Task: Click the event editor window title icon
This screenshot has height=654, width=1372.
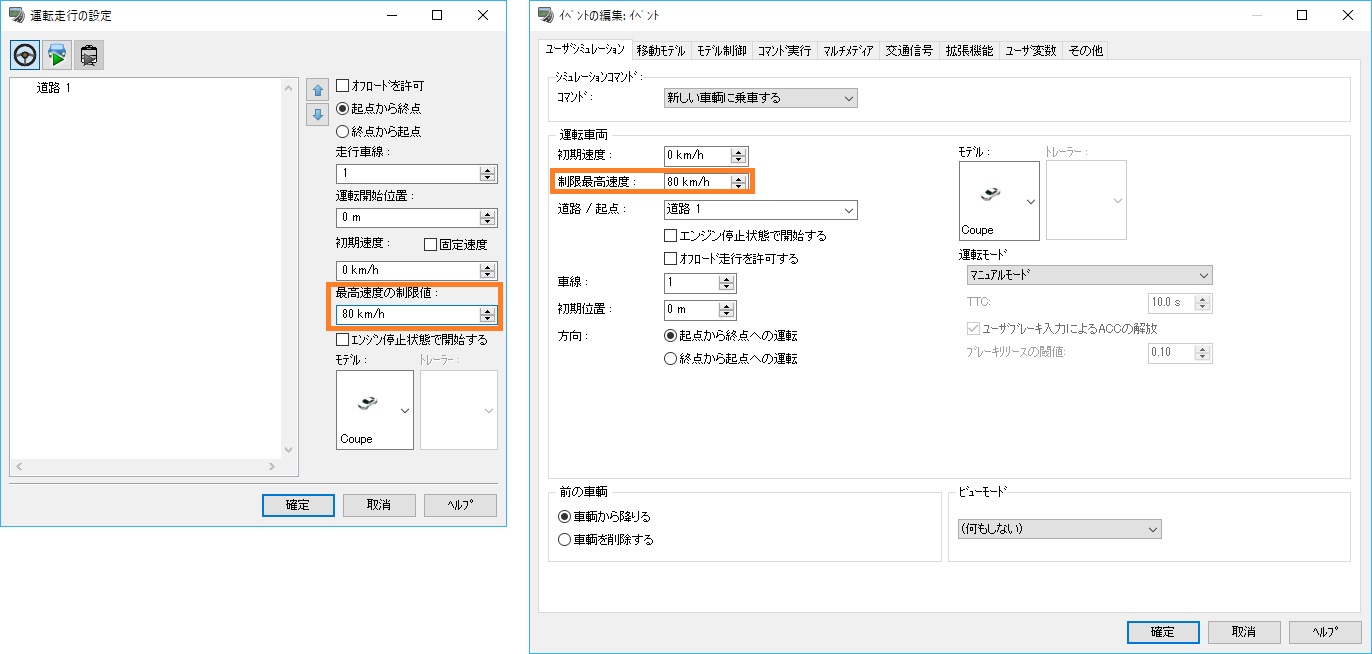Action: point(546,15)
